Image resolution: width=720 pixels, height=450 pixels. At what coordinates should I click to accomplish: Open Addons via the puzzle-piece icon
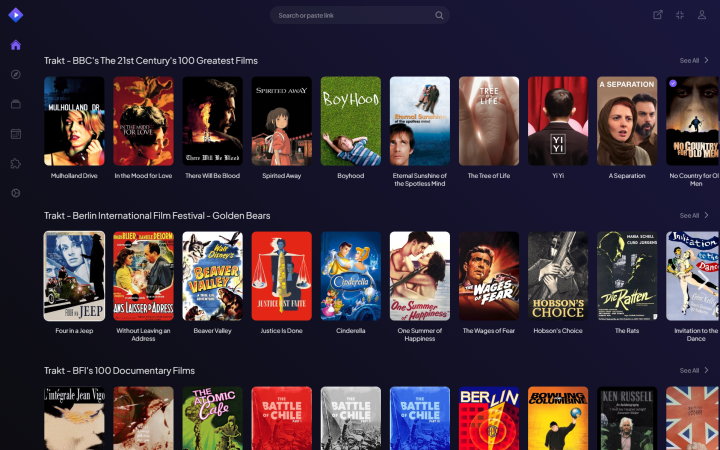[15, 163]
